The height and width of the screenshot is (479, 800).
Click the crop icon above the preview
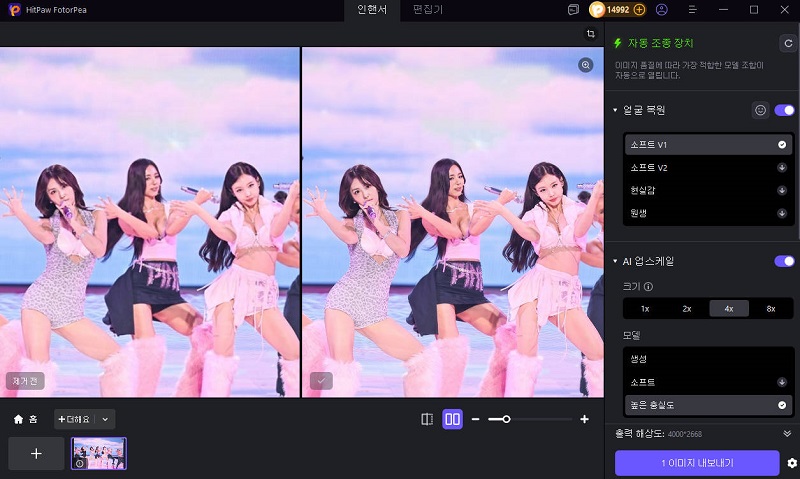[591, 34]
